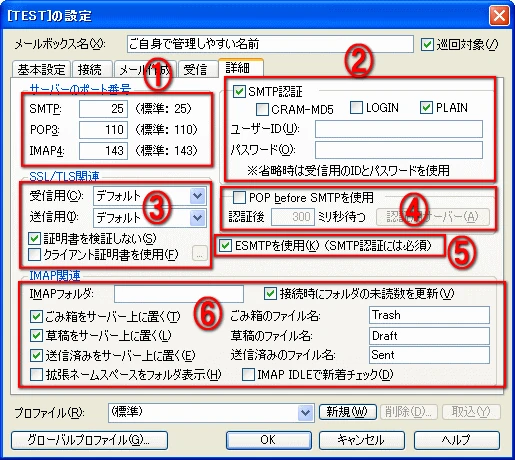Uncheck 証明書を検証しない checkbox
The image size is (515, 460).
click(x=34, y=239)
